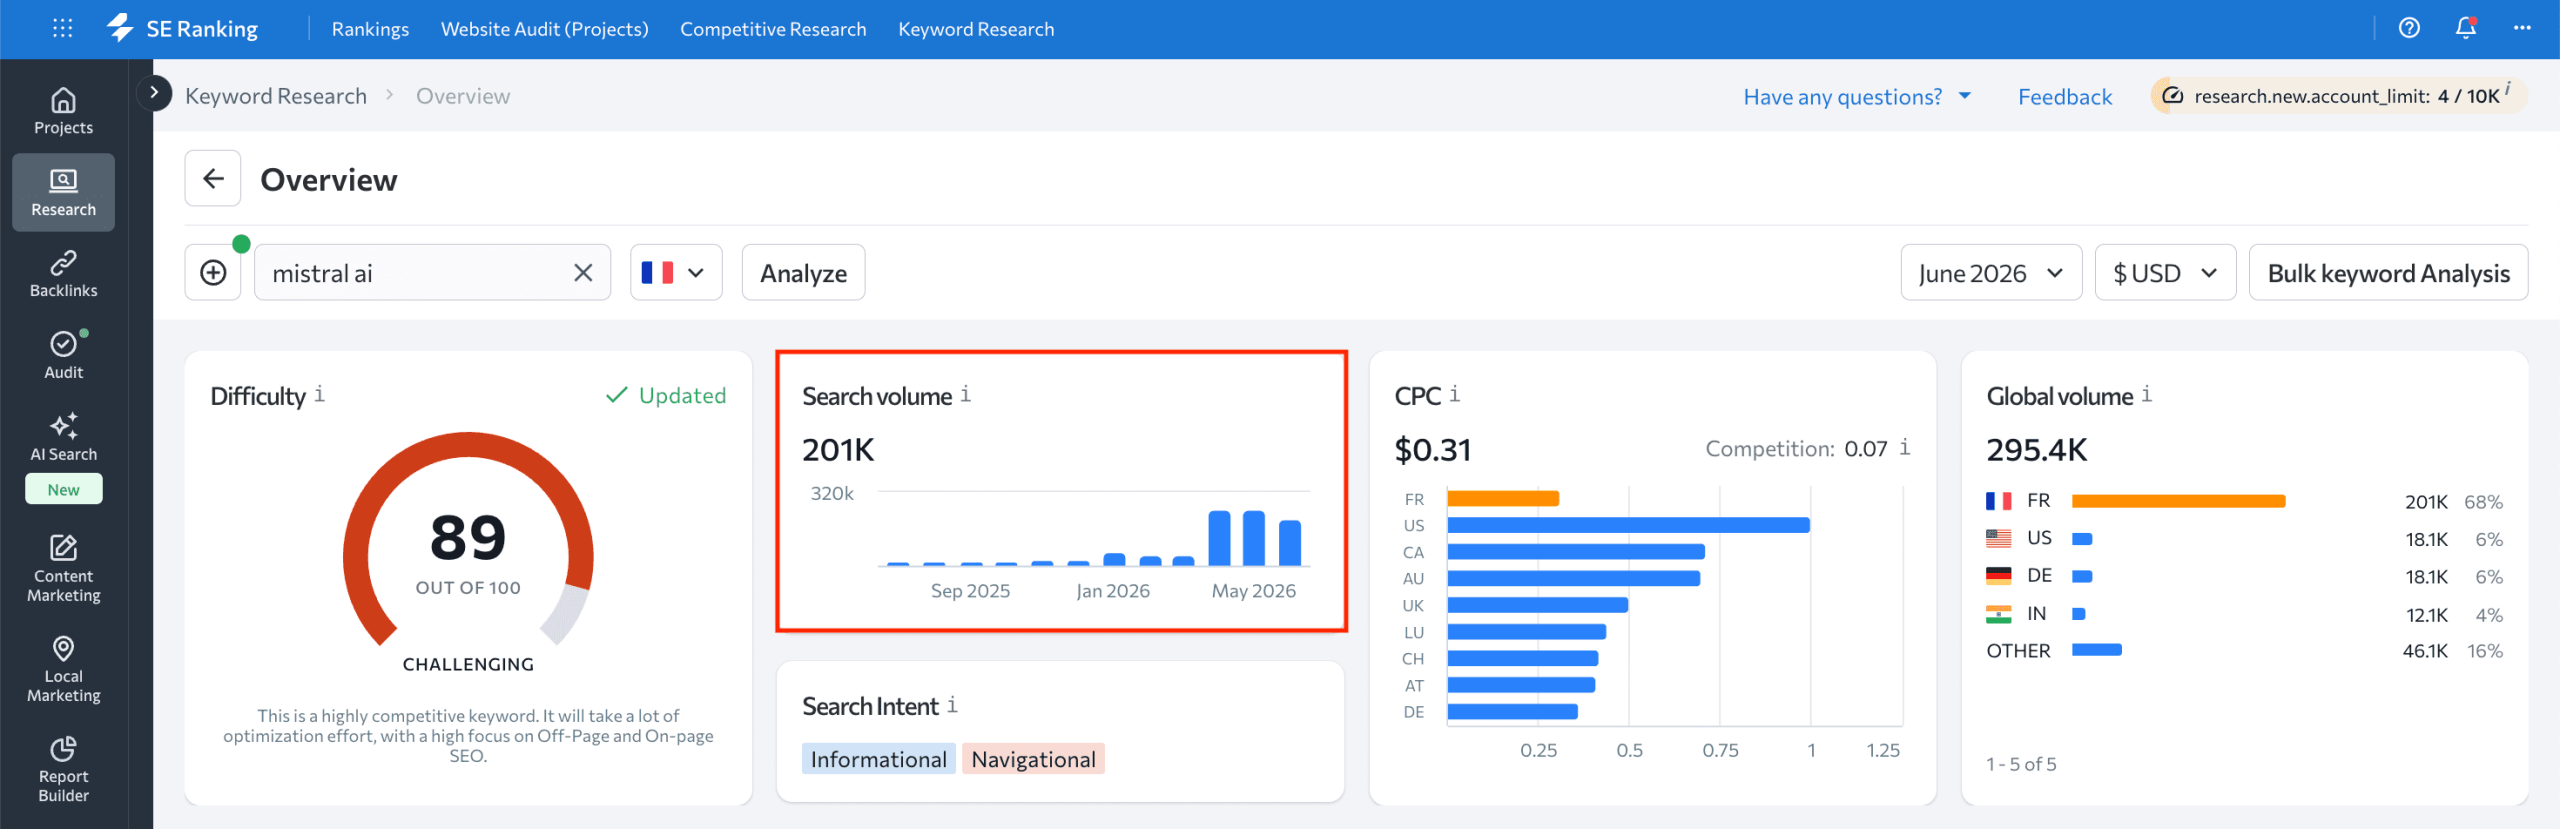Screen dimensions: 2560x829
Task: Click the CPC info icon
Action: (1455, 394)
